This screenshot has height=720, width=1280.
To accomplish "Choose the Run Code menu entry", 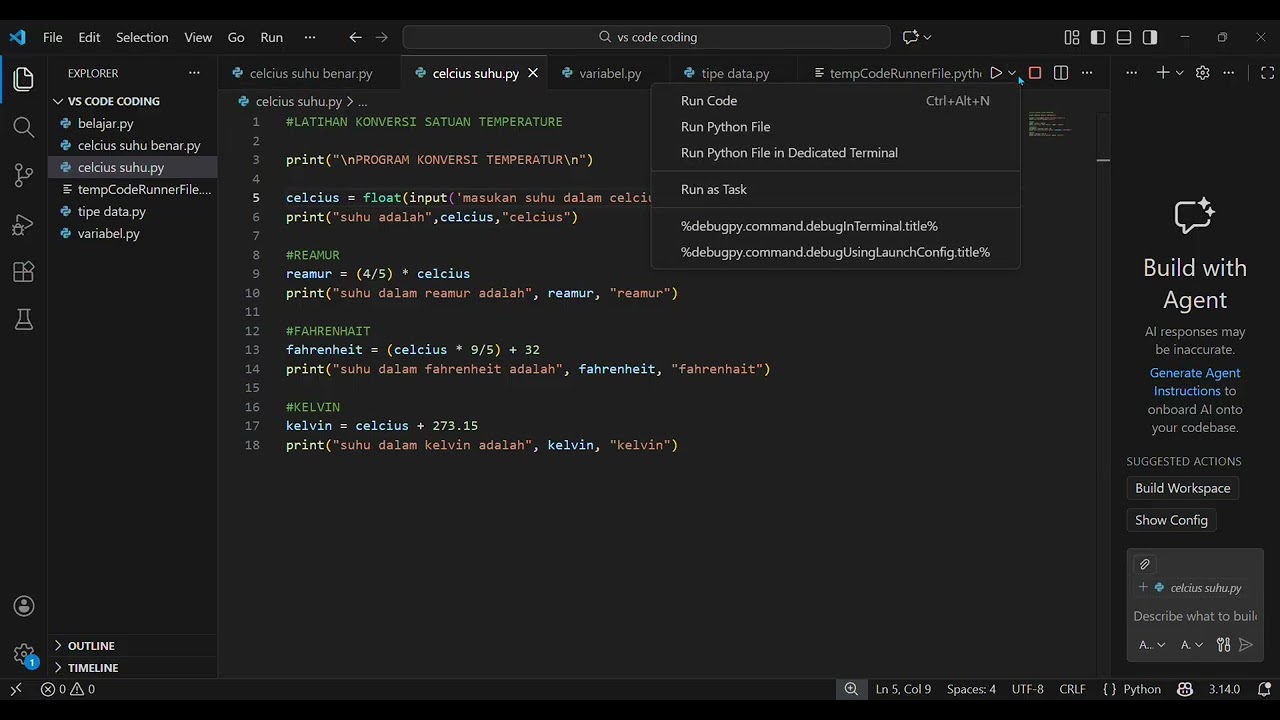I will click(835, 101).
